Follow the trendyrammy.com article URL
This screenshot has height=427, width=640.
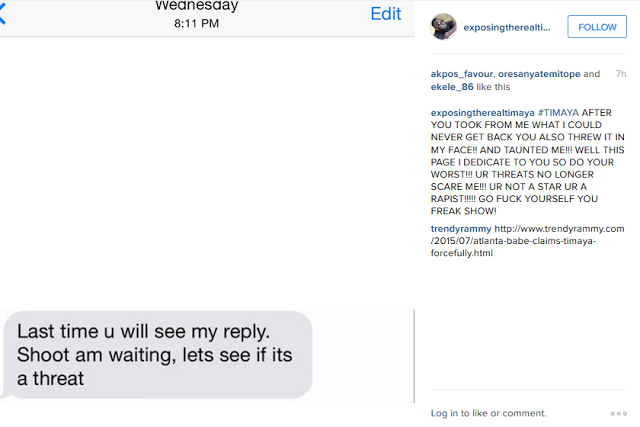click(x=537, y=240)
